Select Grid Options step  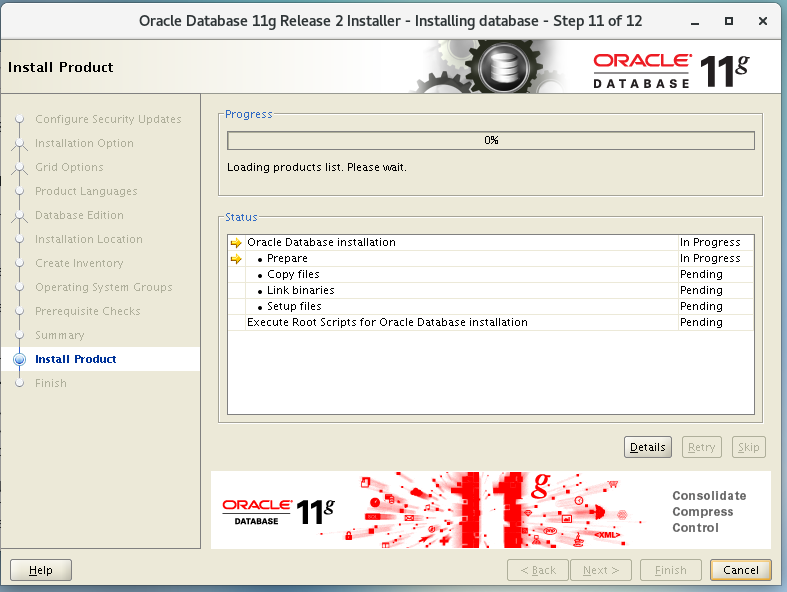(69, 167)
